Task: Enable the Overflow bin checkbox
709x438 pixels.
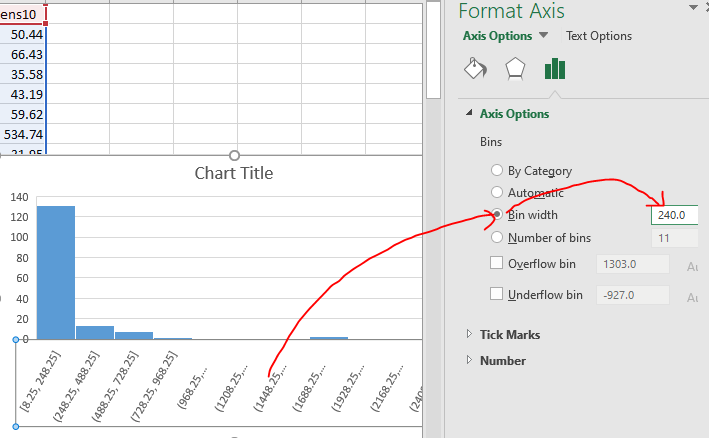Action: [497, 264]
